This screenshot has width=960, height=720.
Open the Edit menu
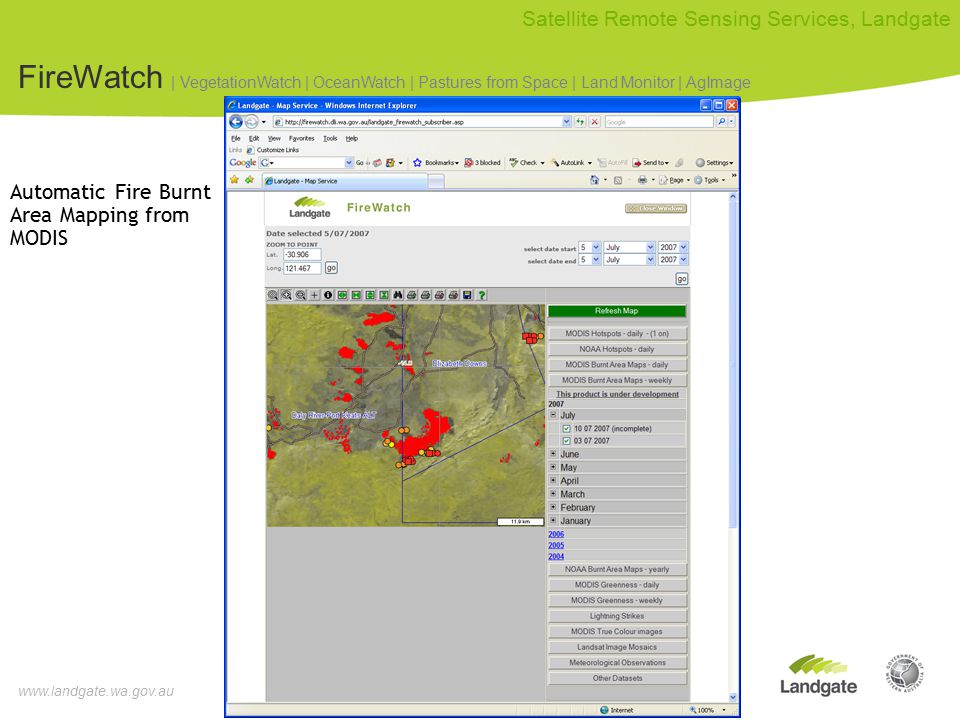(x=254, y=138)
